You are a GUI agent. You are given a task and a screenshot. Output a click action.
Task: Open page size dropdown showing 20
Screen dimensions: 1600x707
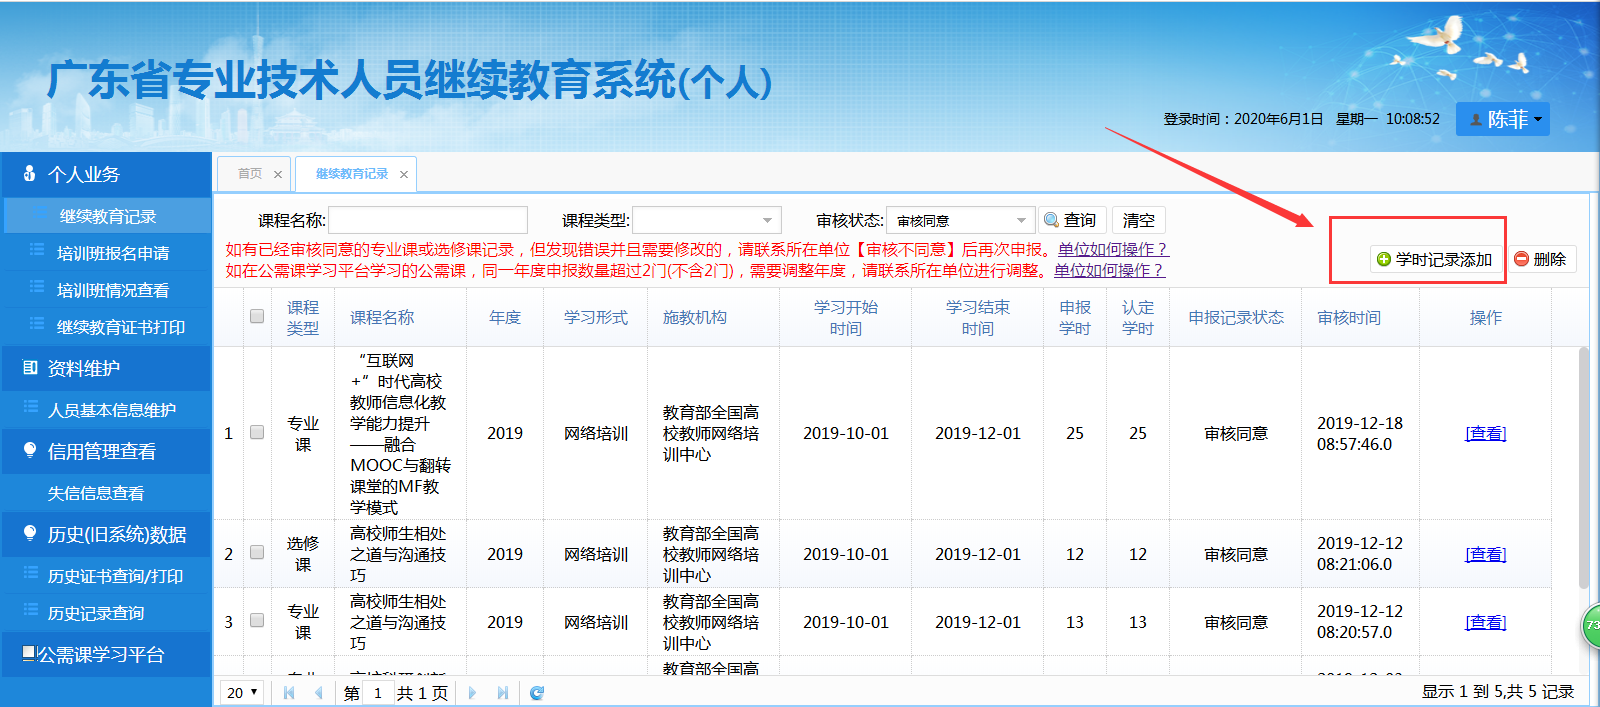tap(243, 692)
